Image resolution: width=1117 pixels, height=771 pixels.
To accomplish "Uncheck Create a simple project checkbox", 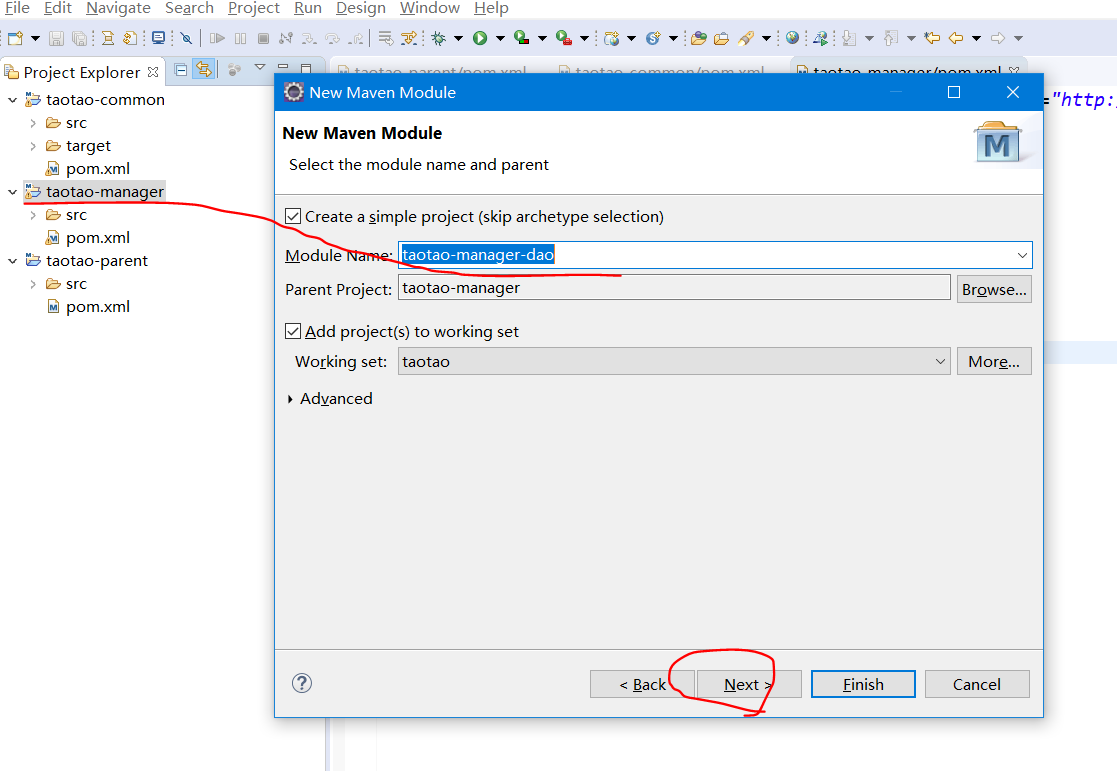I will coord(293,216).
